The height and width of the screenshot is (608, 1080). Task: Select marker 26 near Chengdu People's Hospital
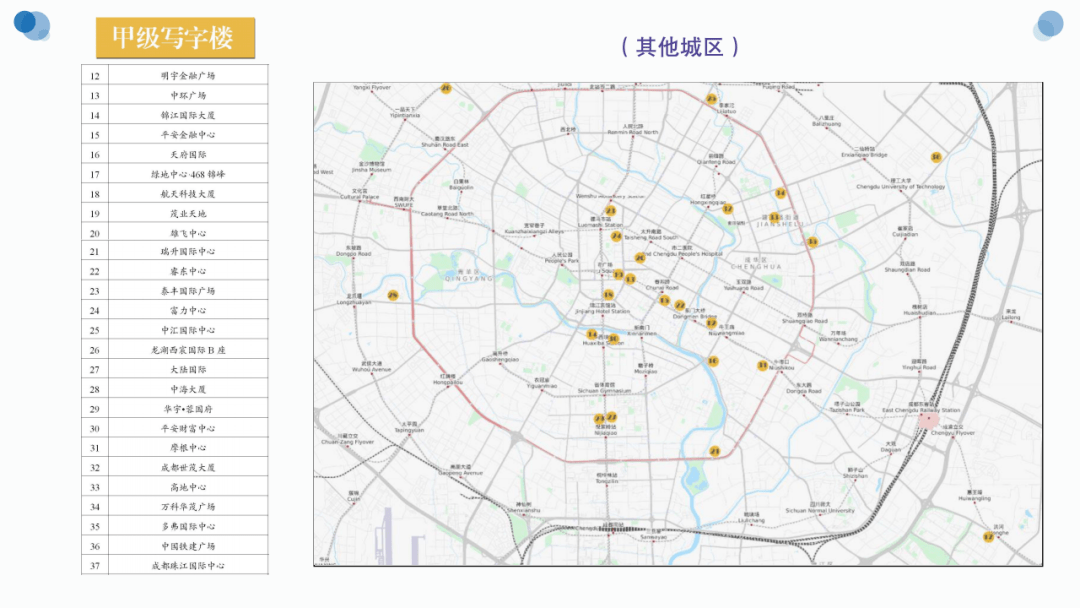coord(639,257)
